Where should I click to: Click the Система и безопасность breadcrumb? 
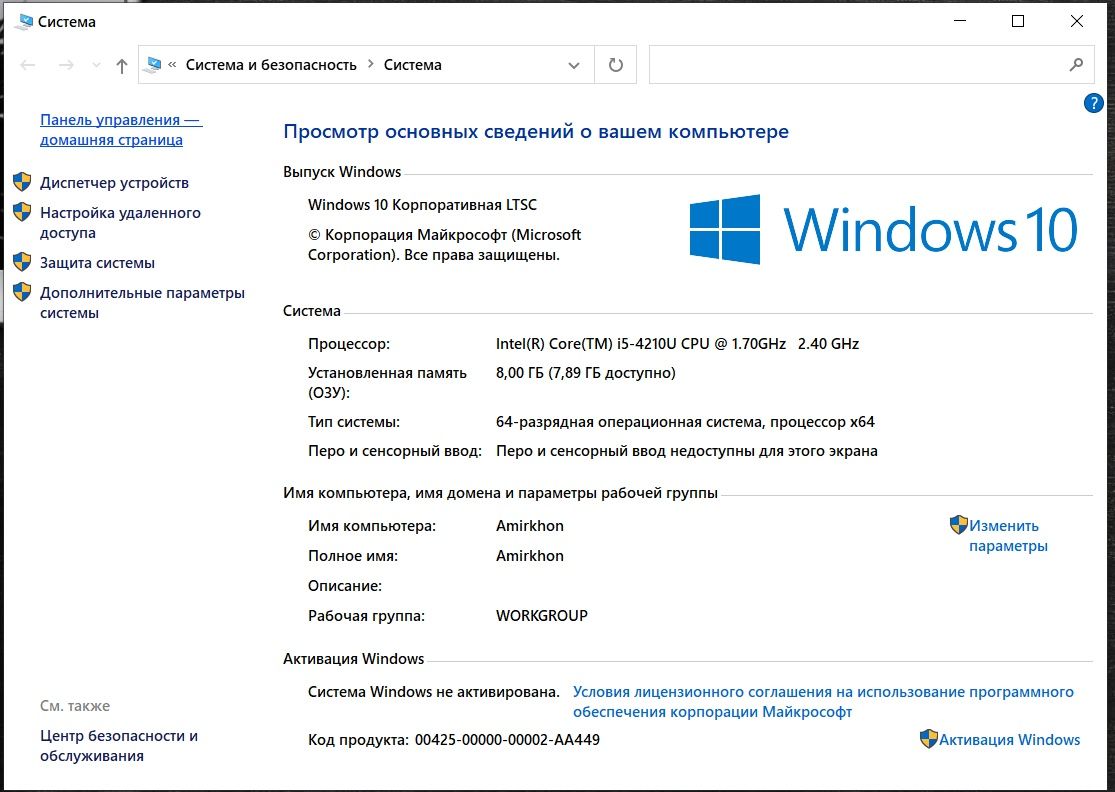click(271, 65)
